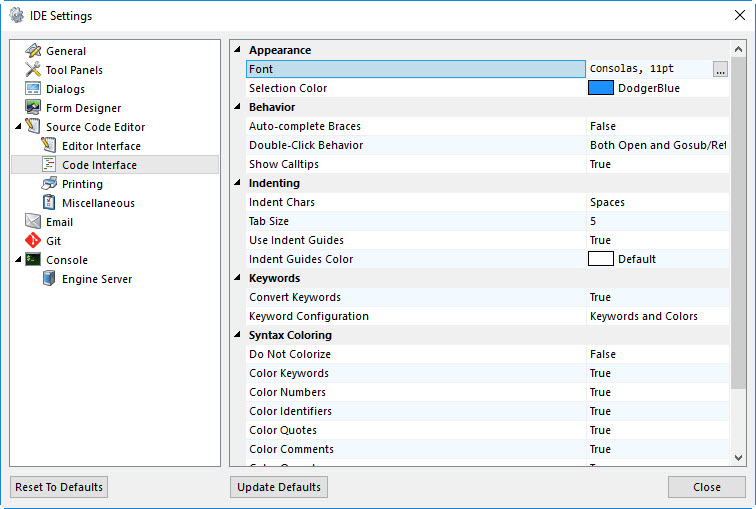Click the Dialogs window icon

33,89
